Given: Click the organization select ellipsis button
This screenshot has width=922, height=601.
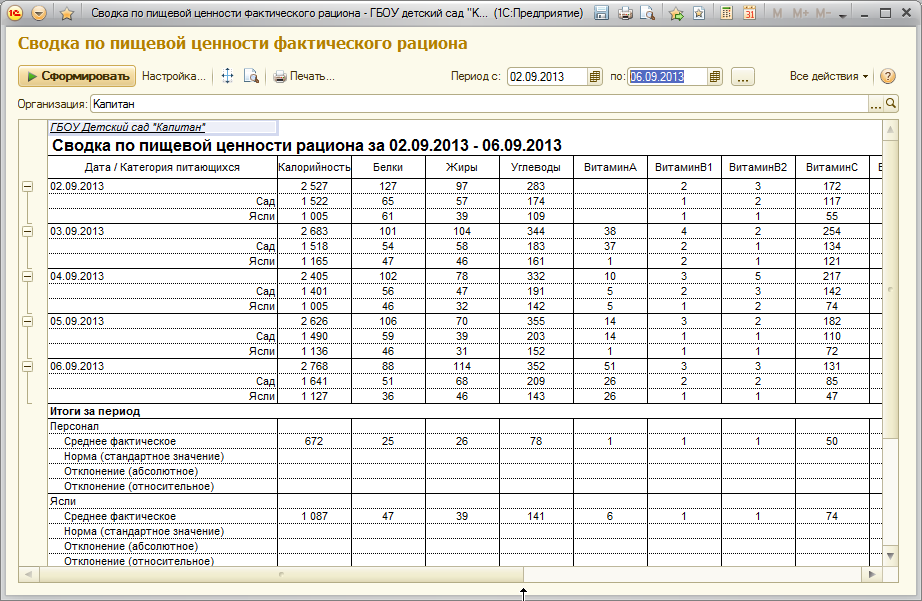Looking at the screenshot, I should [x=876, y=104].
